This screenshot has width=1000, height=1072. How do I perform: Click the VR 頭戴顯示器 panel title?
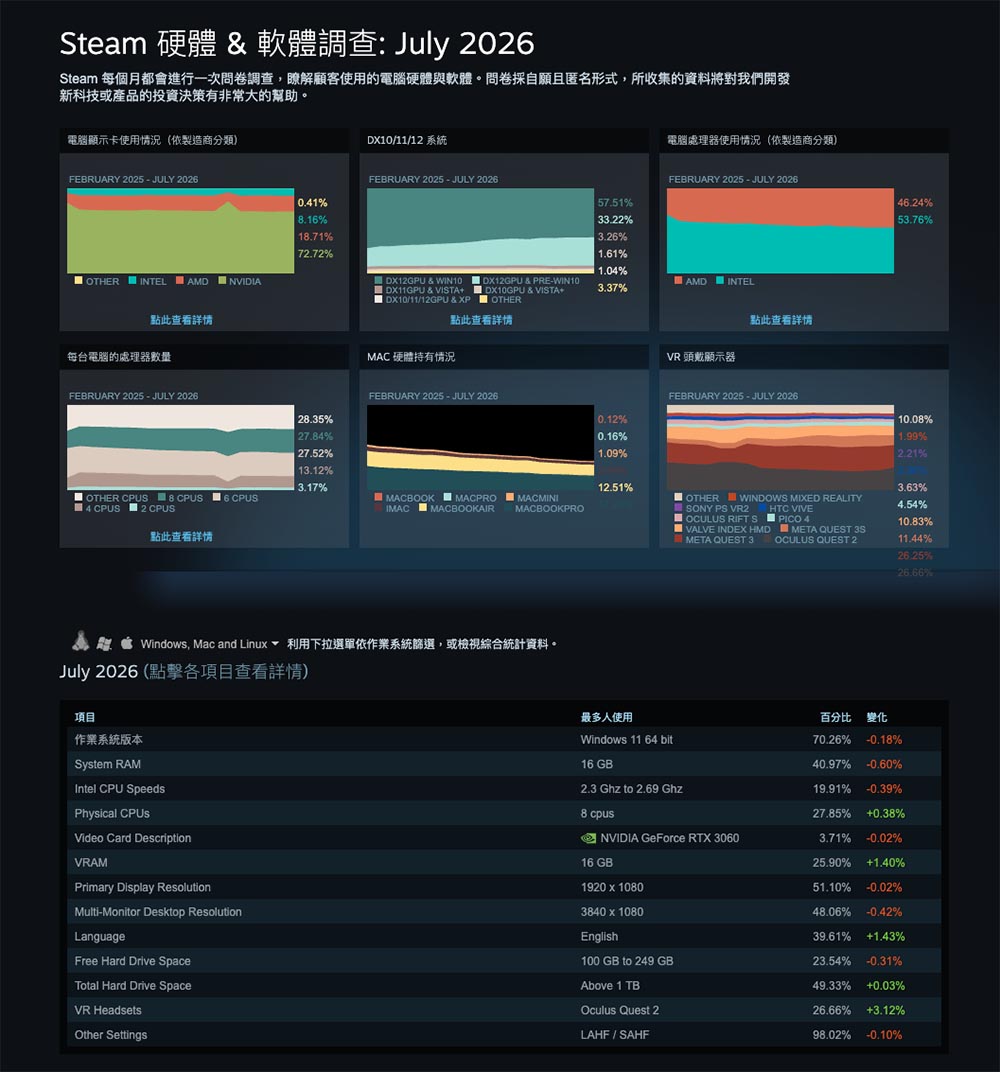pyautogui.click(x=701, y=357)
